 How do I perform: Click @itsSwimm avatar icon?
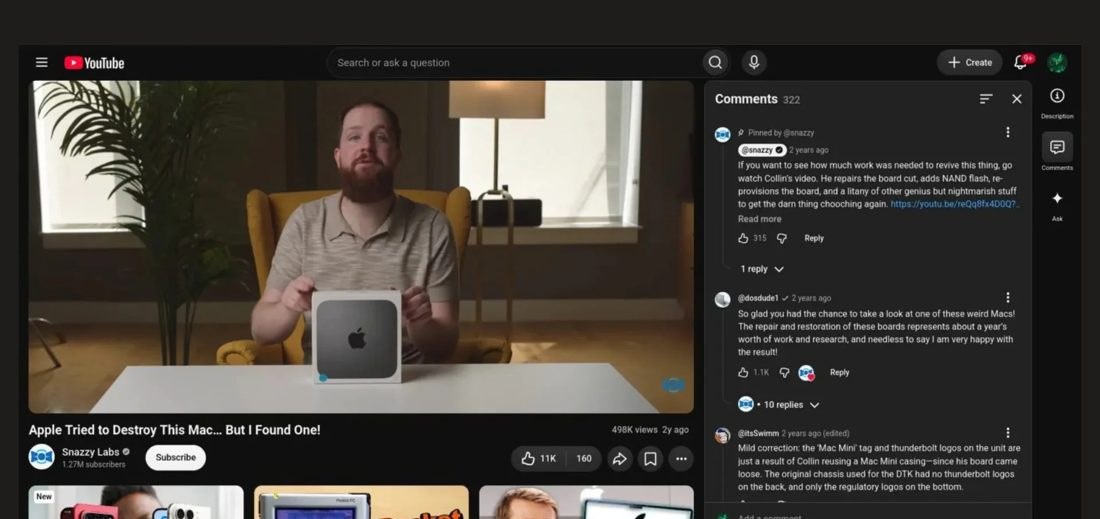(x=723, y=436)
